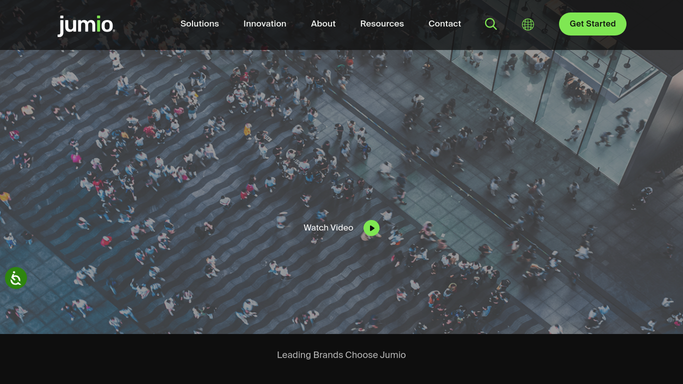Open the About menu
The image size is (683, 384).
[323, 24]
